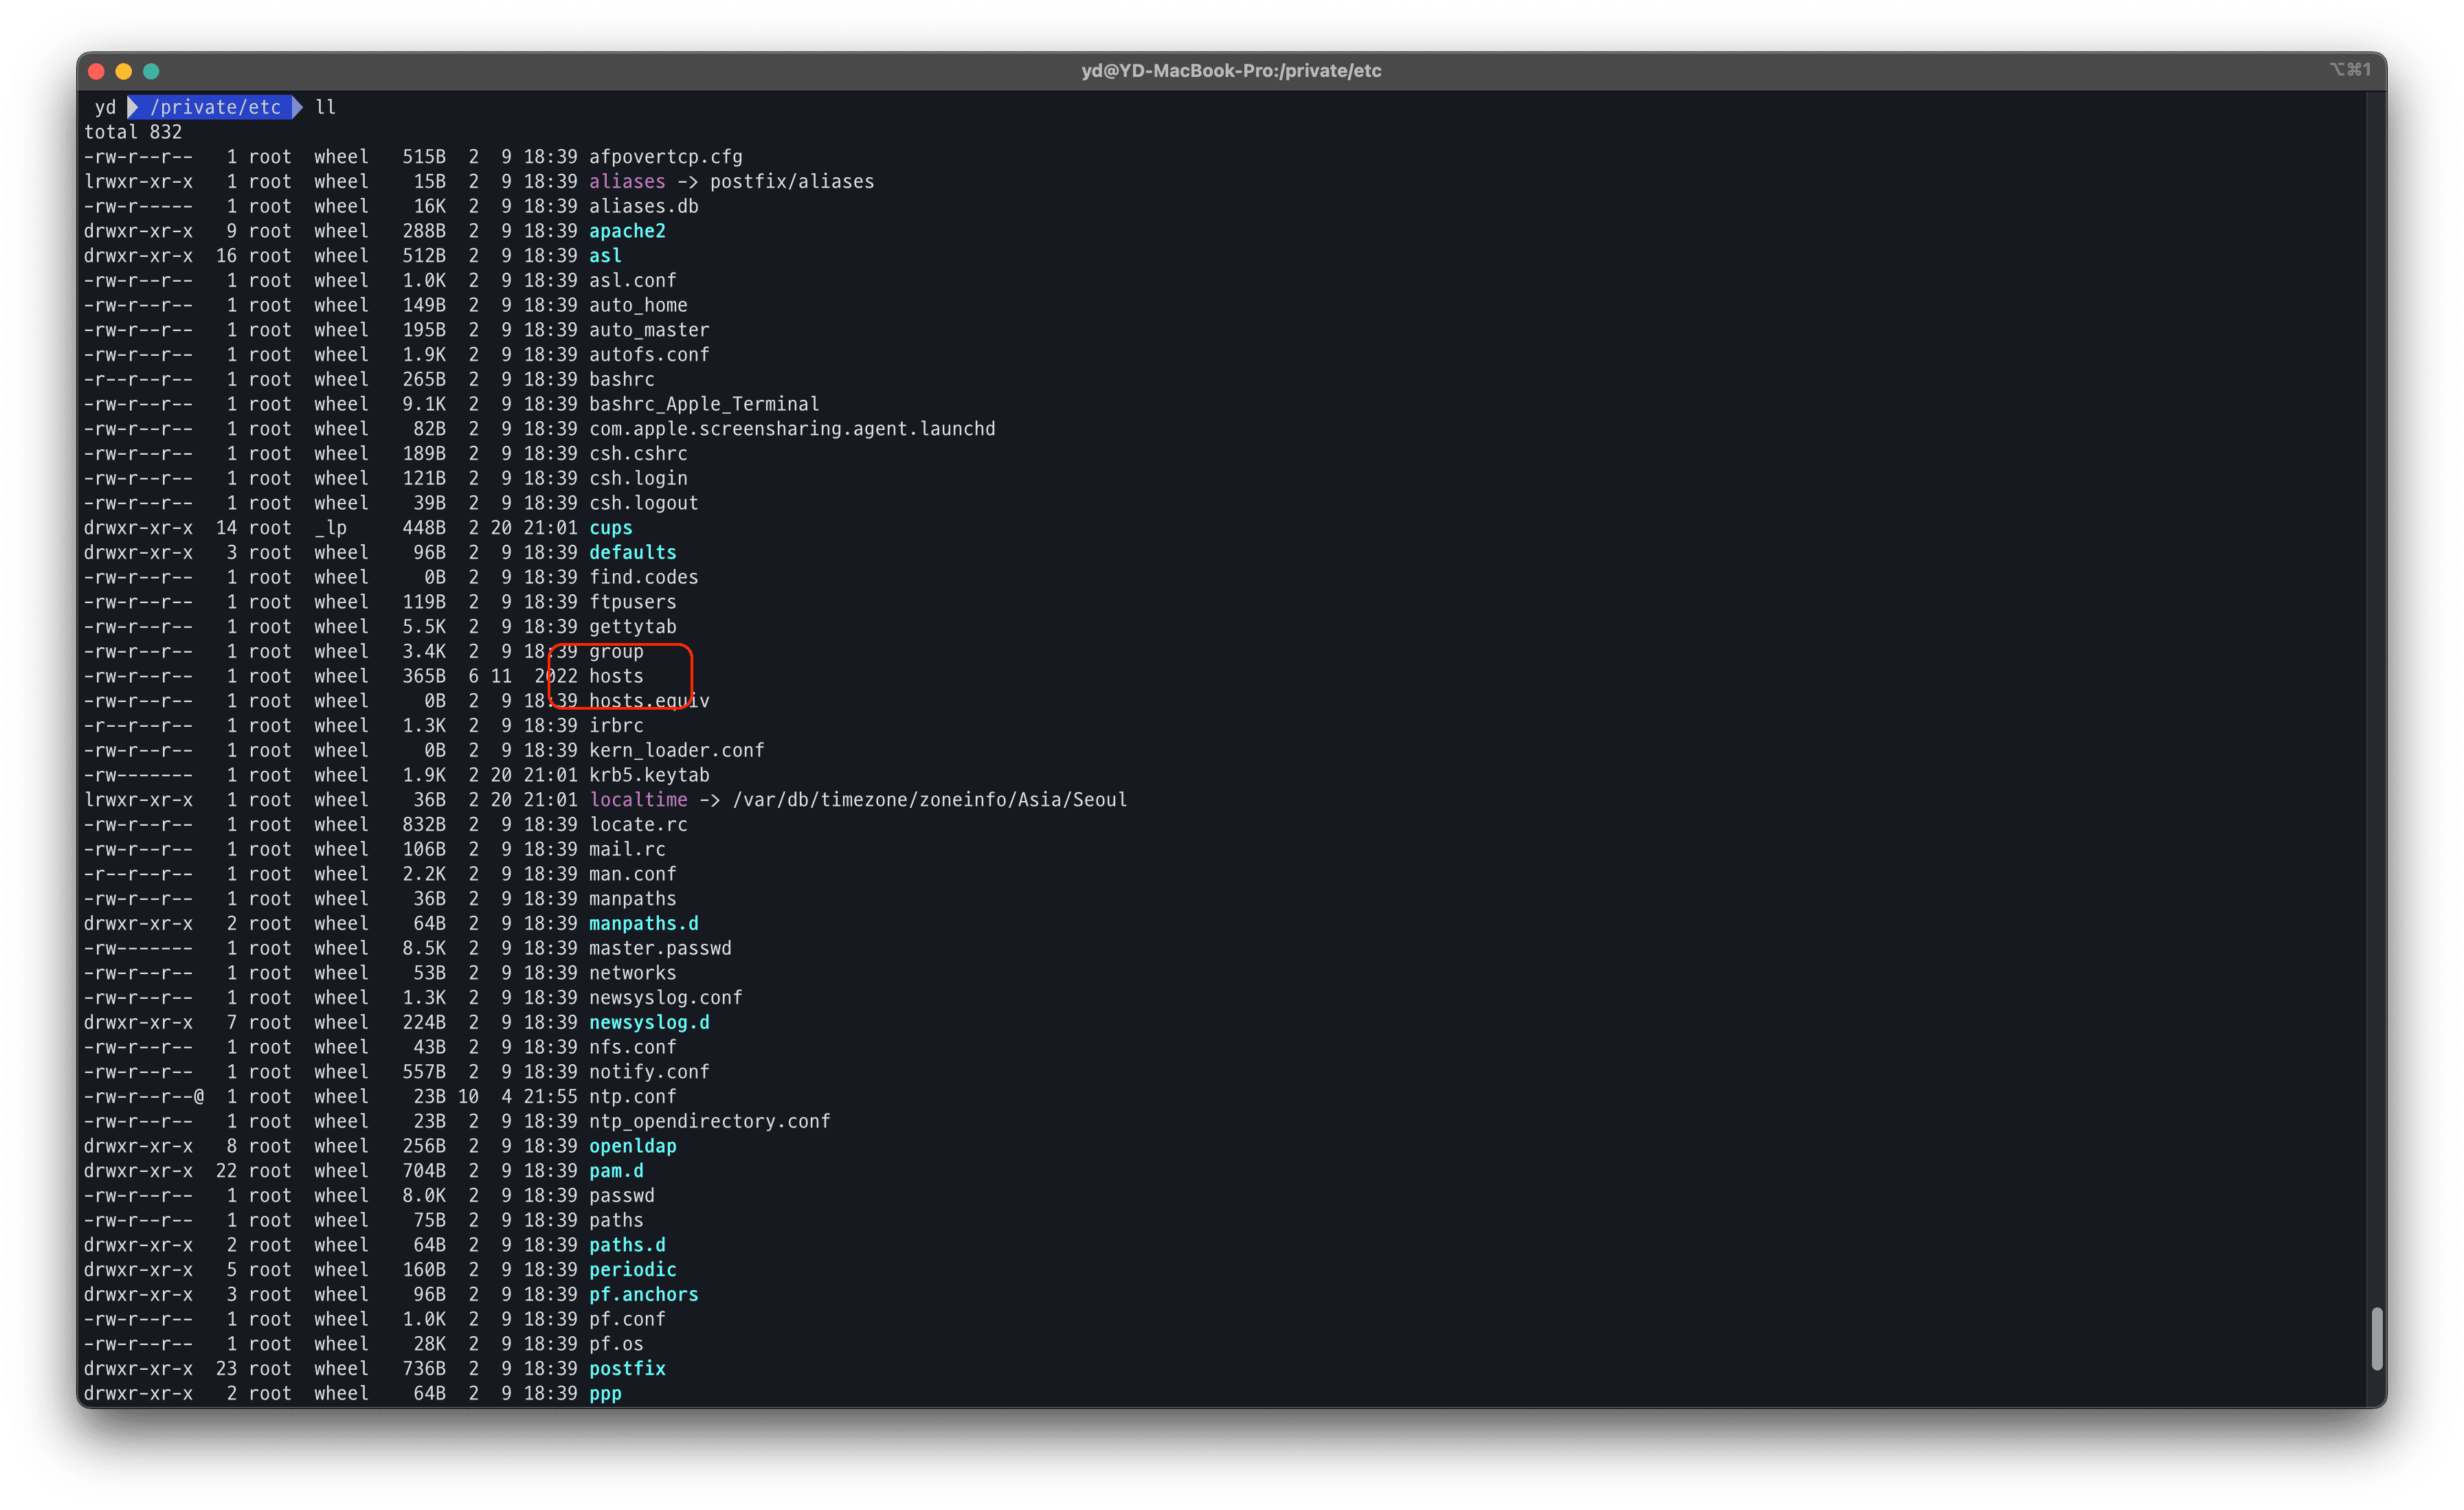
Task: Click the 'total 832' output line
Action: 133,132
